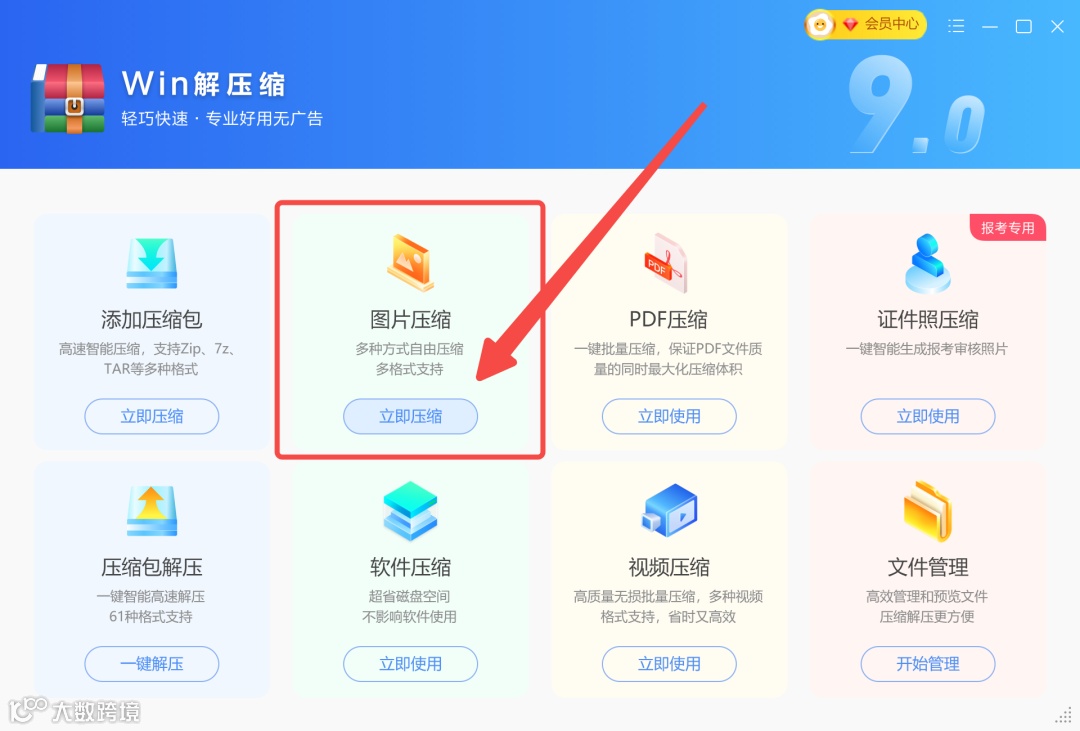Click the 添加压缩包 download-arrow icon

click(152, 262)
